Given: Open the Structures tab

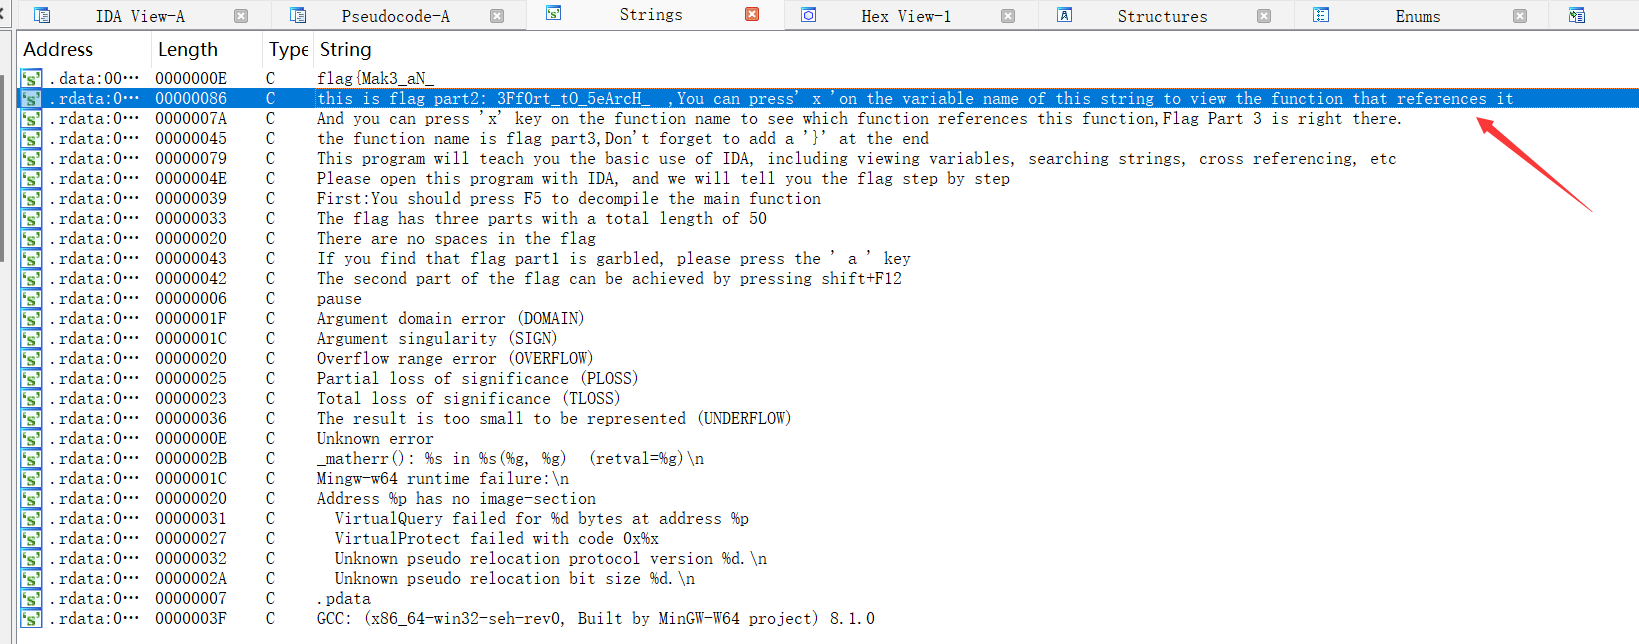Looking at the screenshot, I should click(1162, 16).
